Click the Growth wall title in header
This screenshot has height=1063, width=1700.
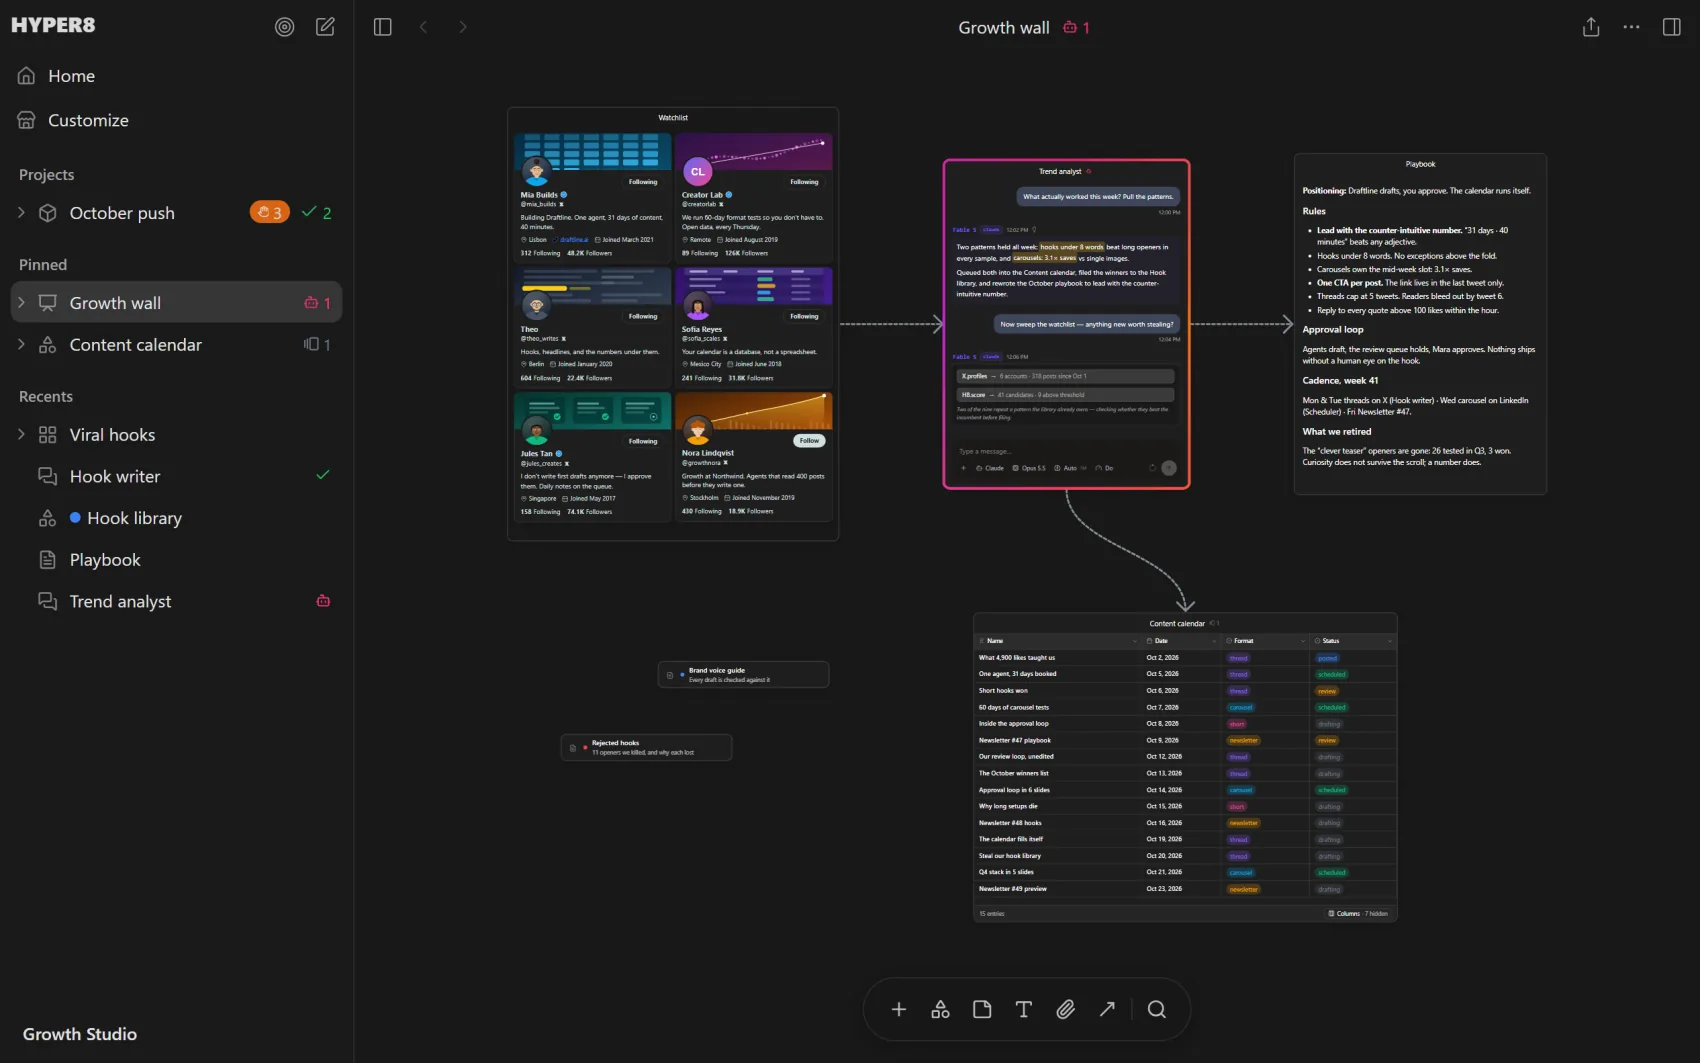point(1004,28)
